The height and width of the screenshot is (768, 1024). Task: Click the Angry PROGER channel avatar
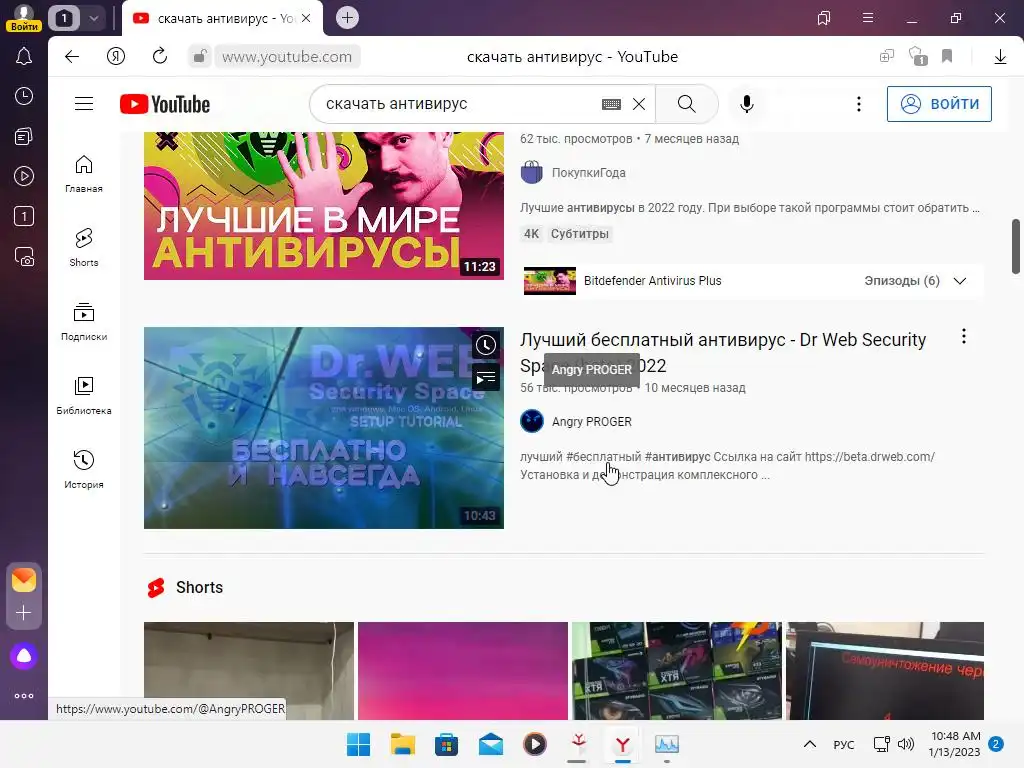point(532,421)
